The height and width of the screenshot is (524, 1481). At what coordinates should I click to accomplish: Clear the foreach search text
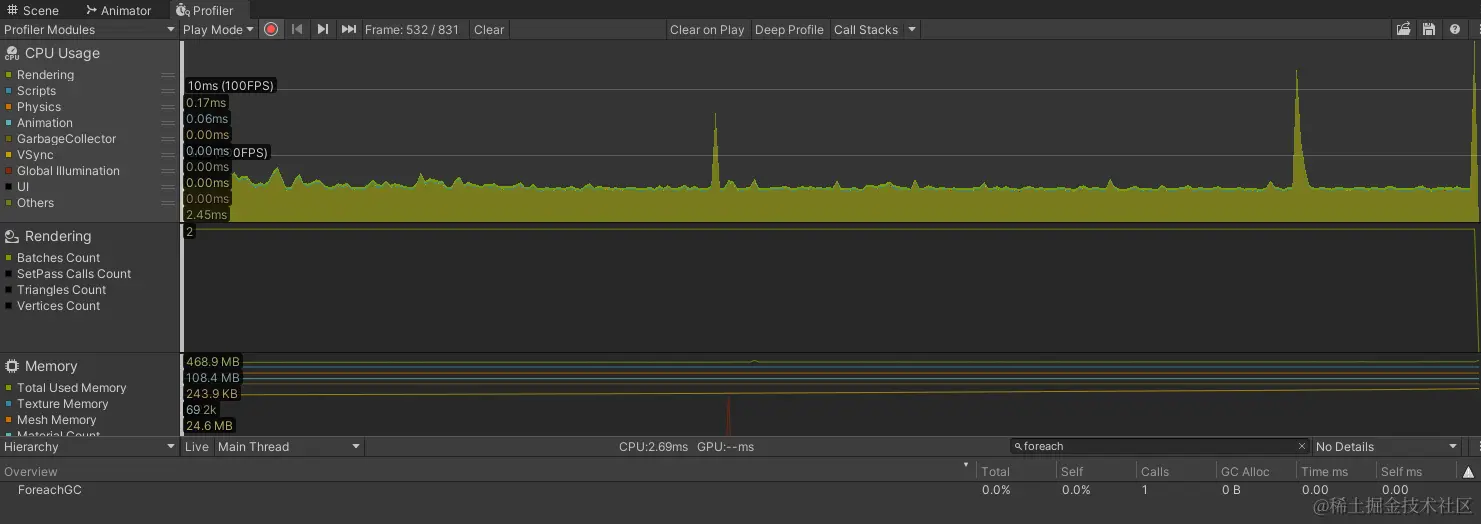[x=1301, y=446]
